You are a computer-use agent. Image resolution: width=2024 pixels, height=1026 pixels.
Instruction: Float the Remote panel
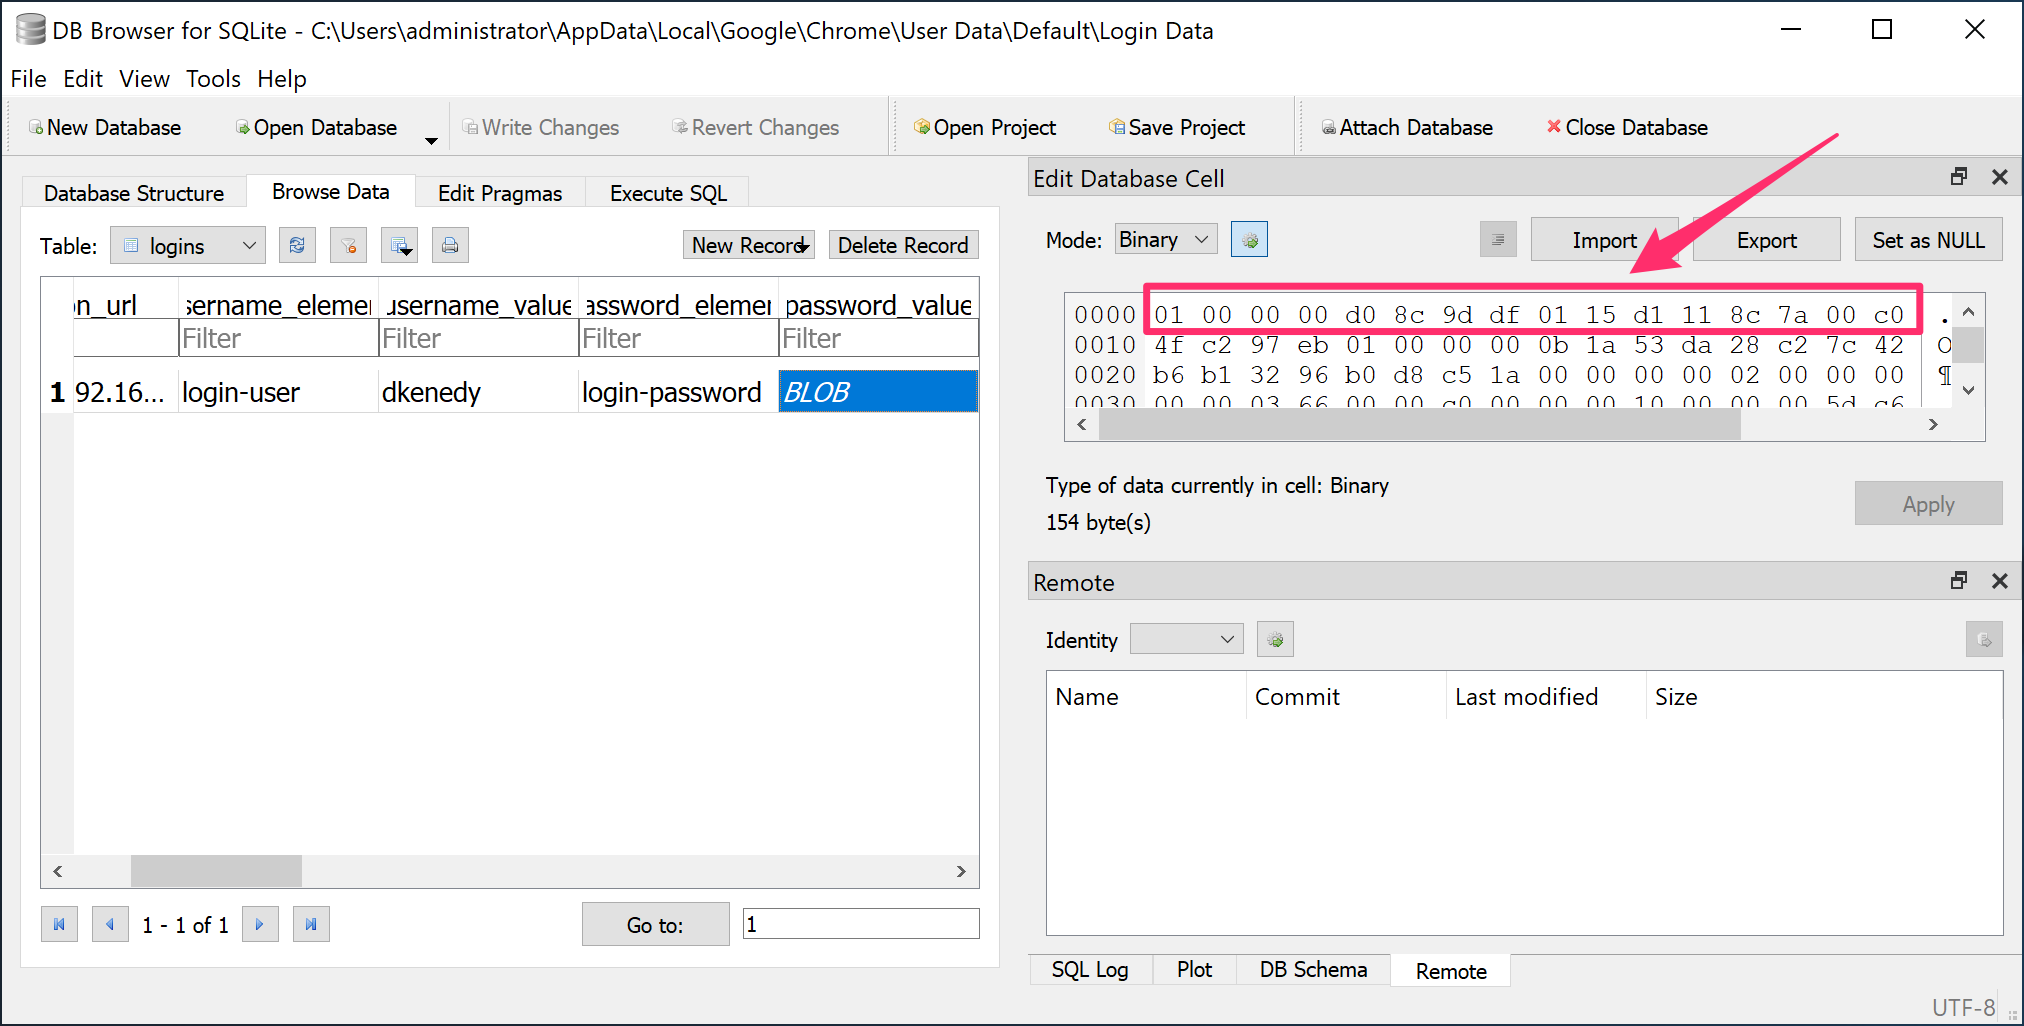coord(1957,580)
